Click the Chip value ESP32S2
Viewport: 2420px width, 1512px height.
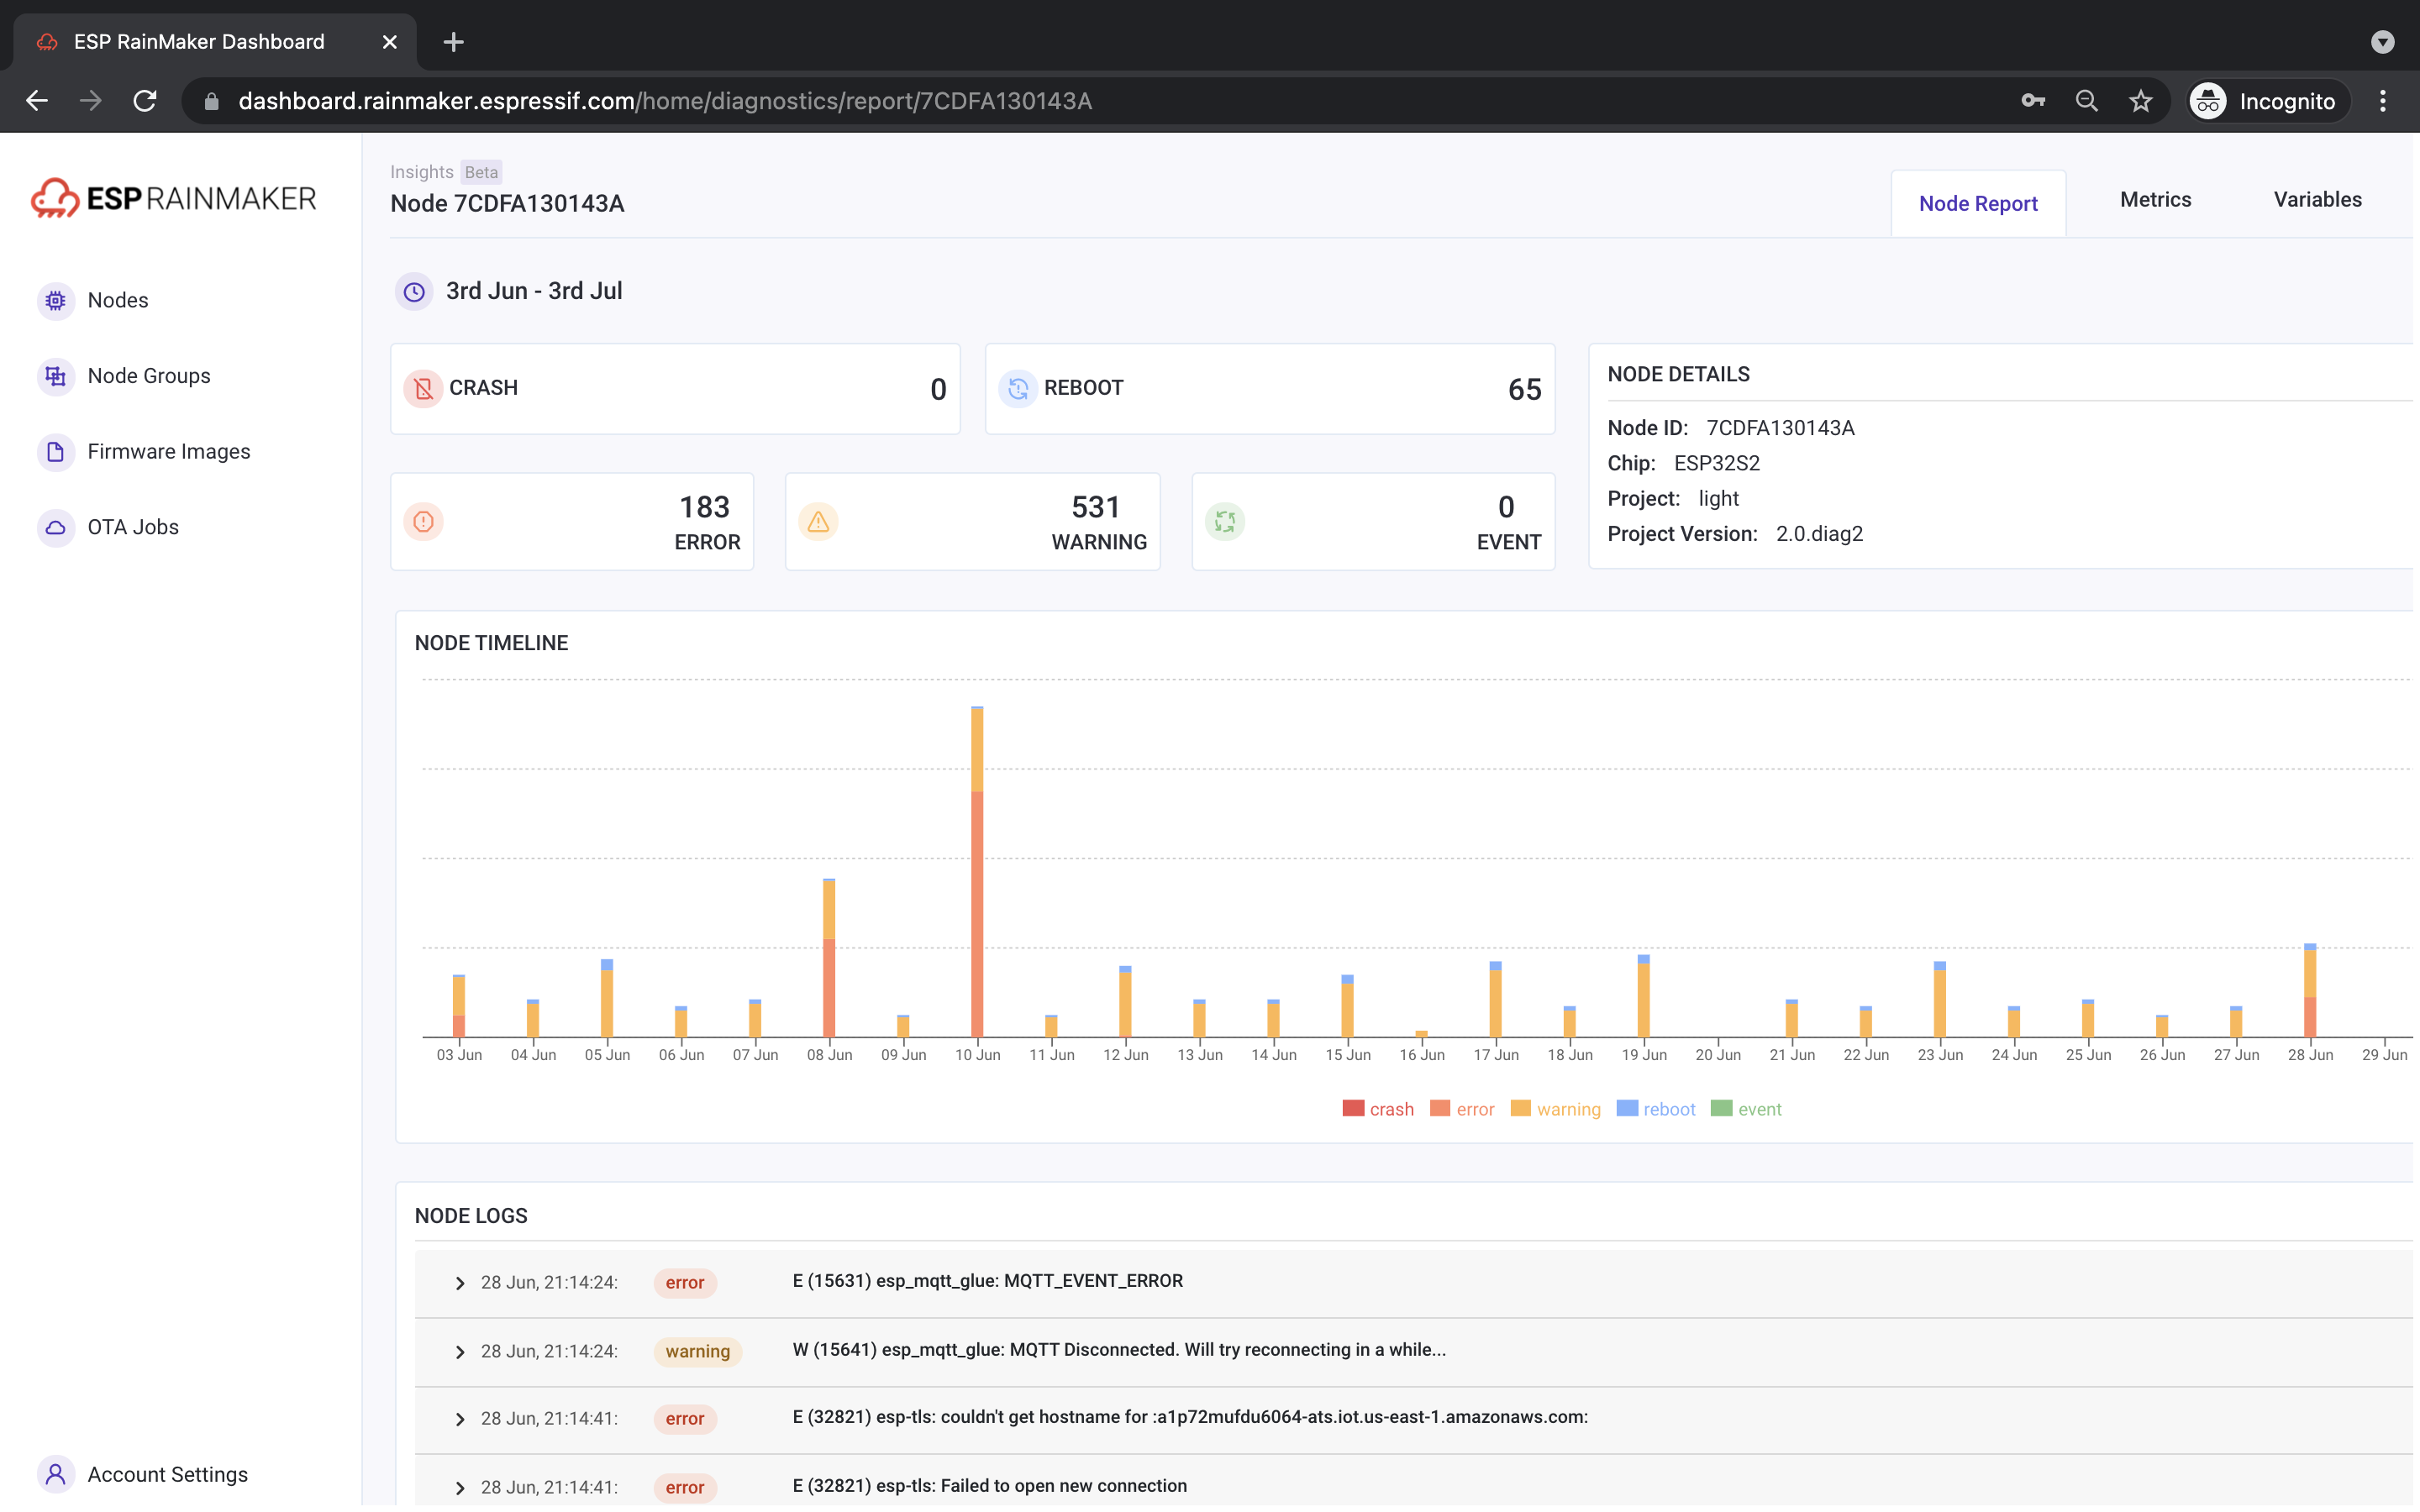(1717, 463)
